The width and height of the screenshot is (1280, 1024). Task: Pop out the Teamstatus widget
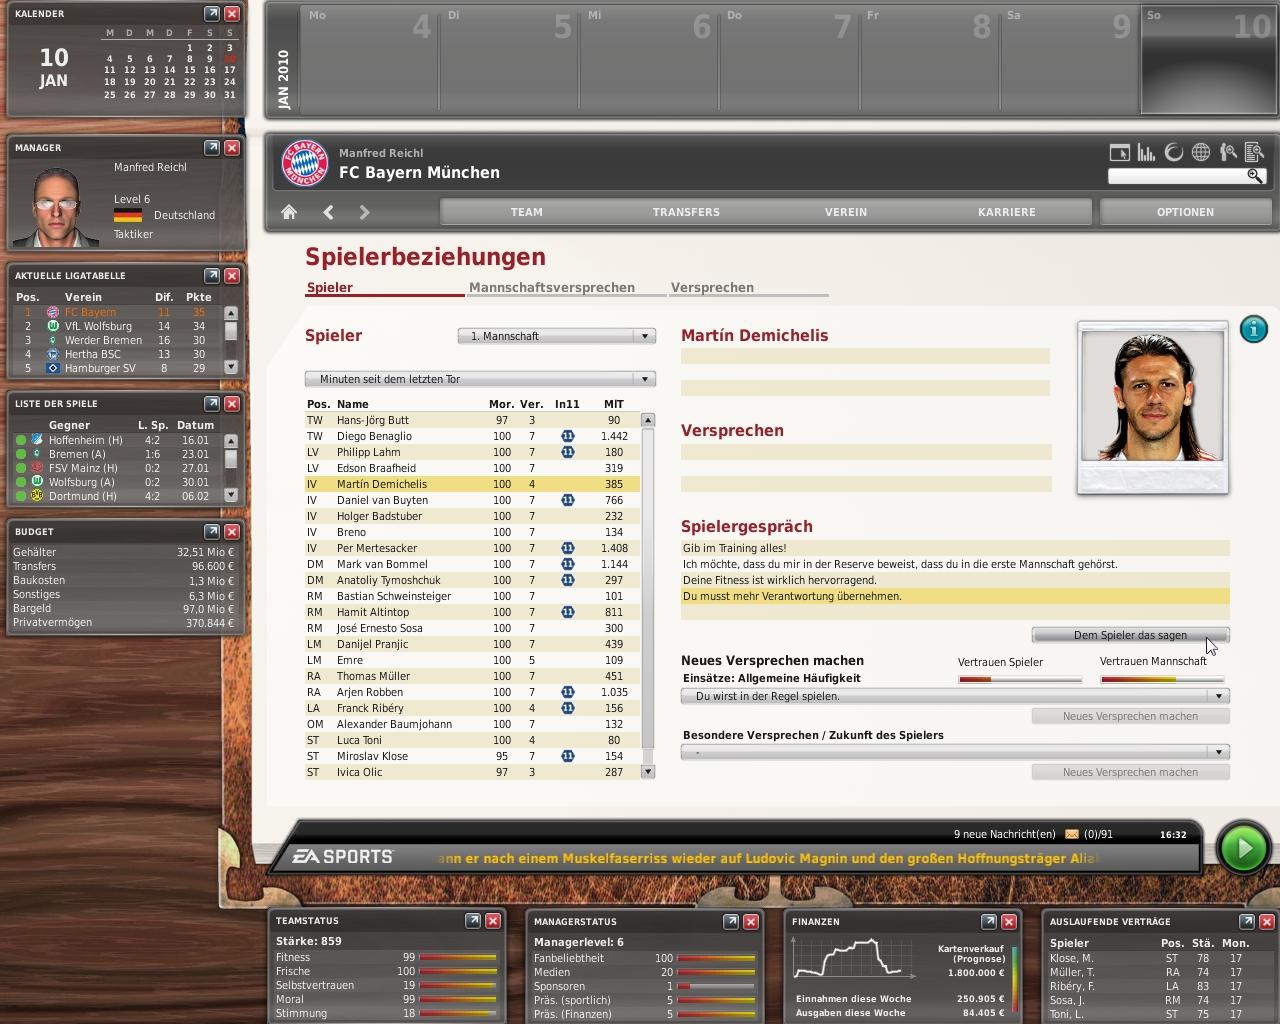pos(473,921)
